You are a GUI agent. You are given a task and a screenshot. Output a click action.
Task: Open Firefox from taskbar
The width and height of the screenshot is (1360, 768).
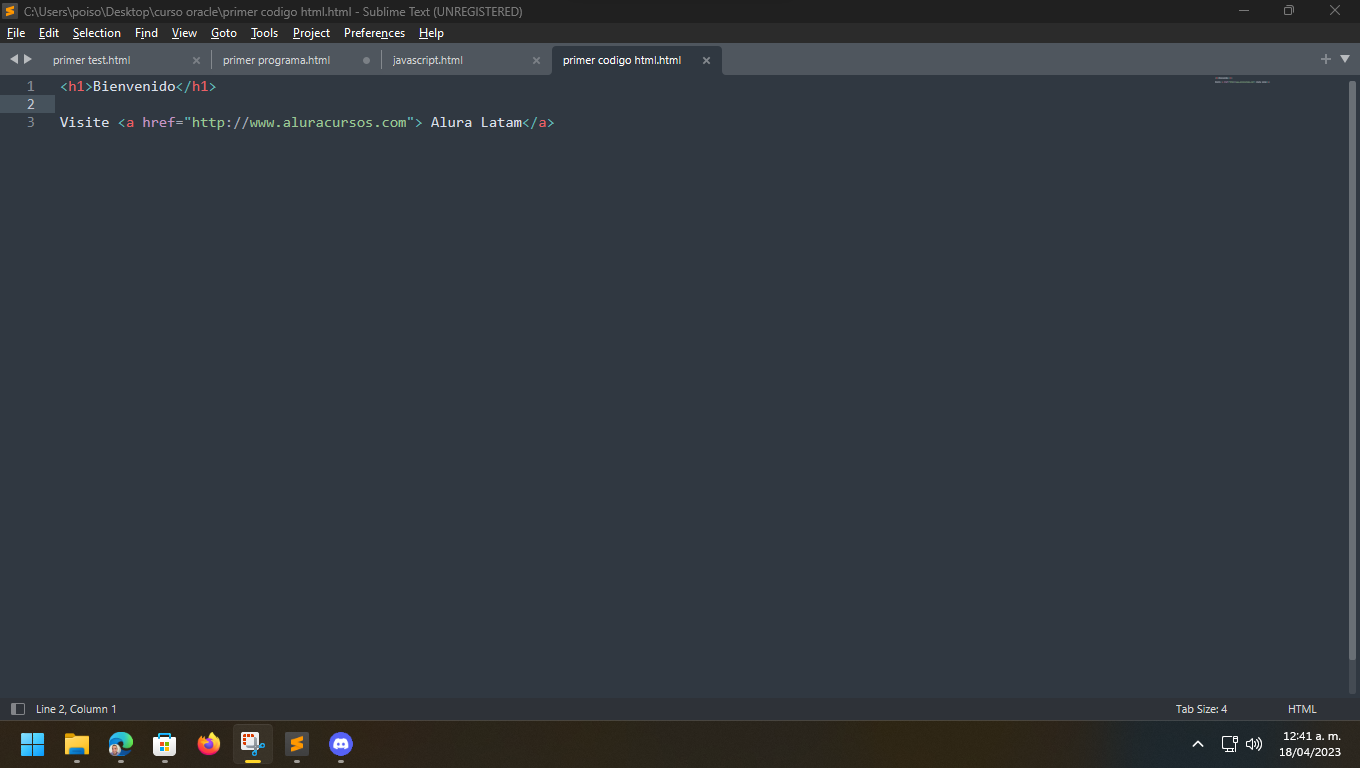coord(209,744)
